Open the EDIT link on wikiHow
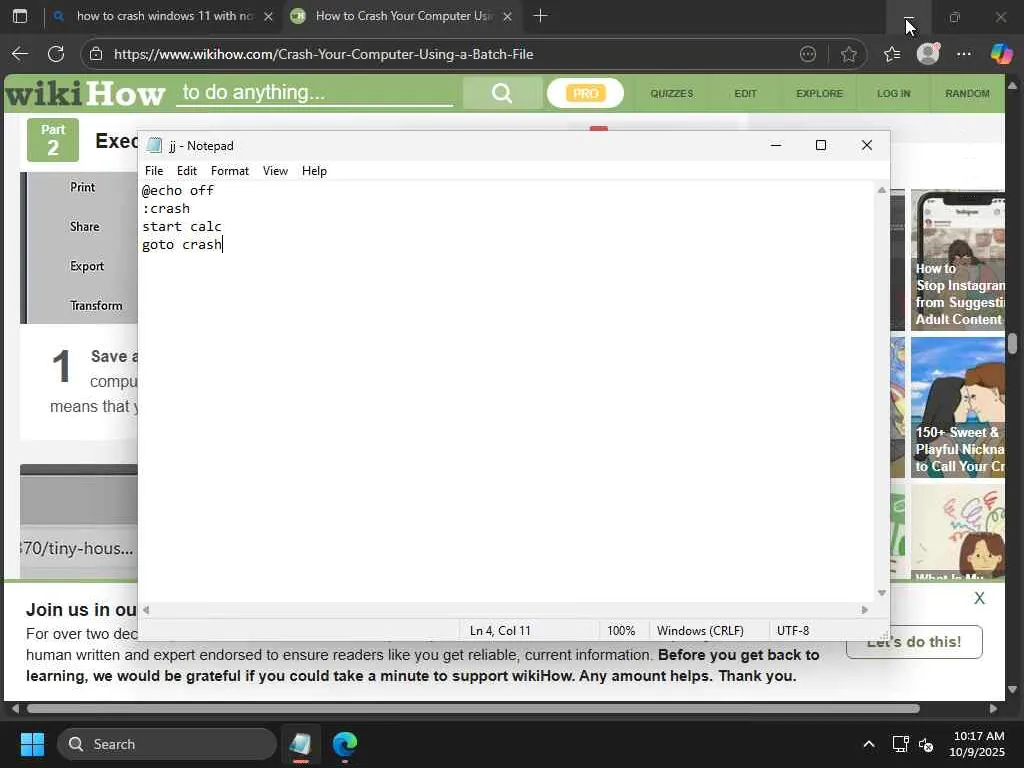The image size is (1024, 768). coord(745,93)
